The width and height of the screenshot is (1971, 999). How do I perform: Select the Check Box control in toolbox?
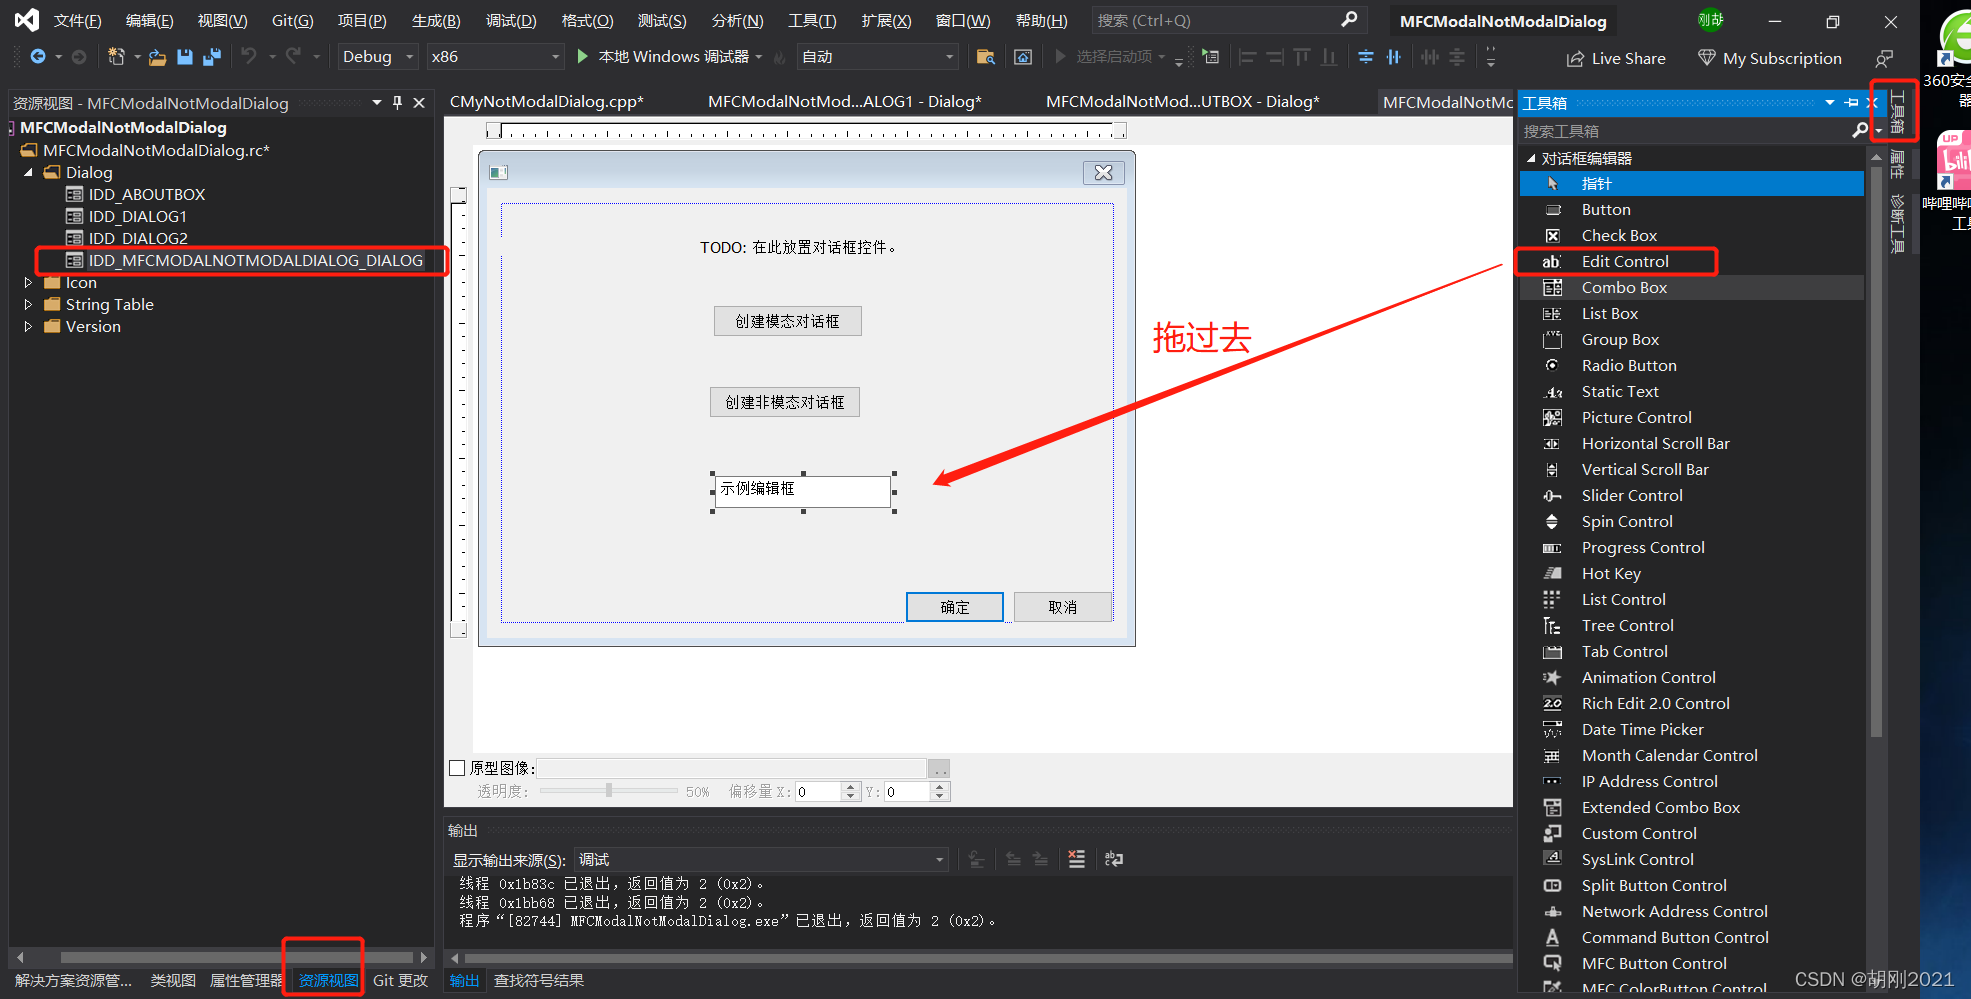click(x=1691, y=235)
